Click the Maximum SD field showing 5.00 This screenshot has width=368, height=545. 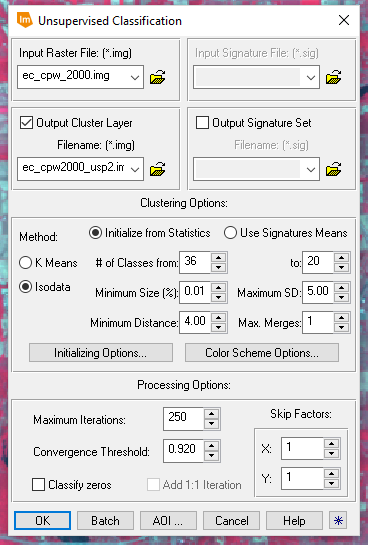point(318,292)
